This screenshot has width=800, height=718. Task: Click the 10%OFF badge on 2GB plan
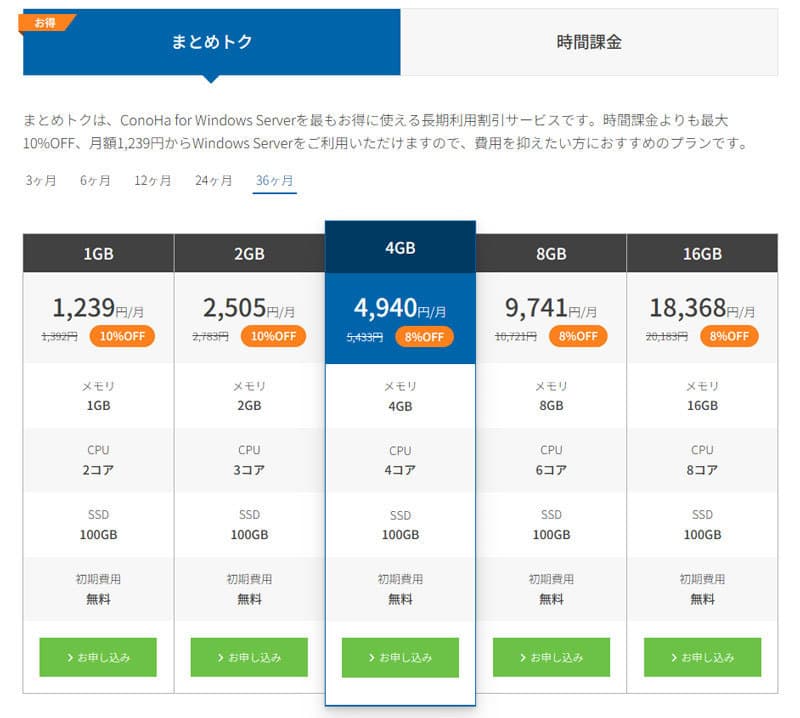pyautogui.click(x=273, y=336)
